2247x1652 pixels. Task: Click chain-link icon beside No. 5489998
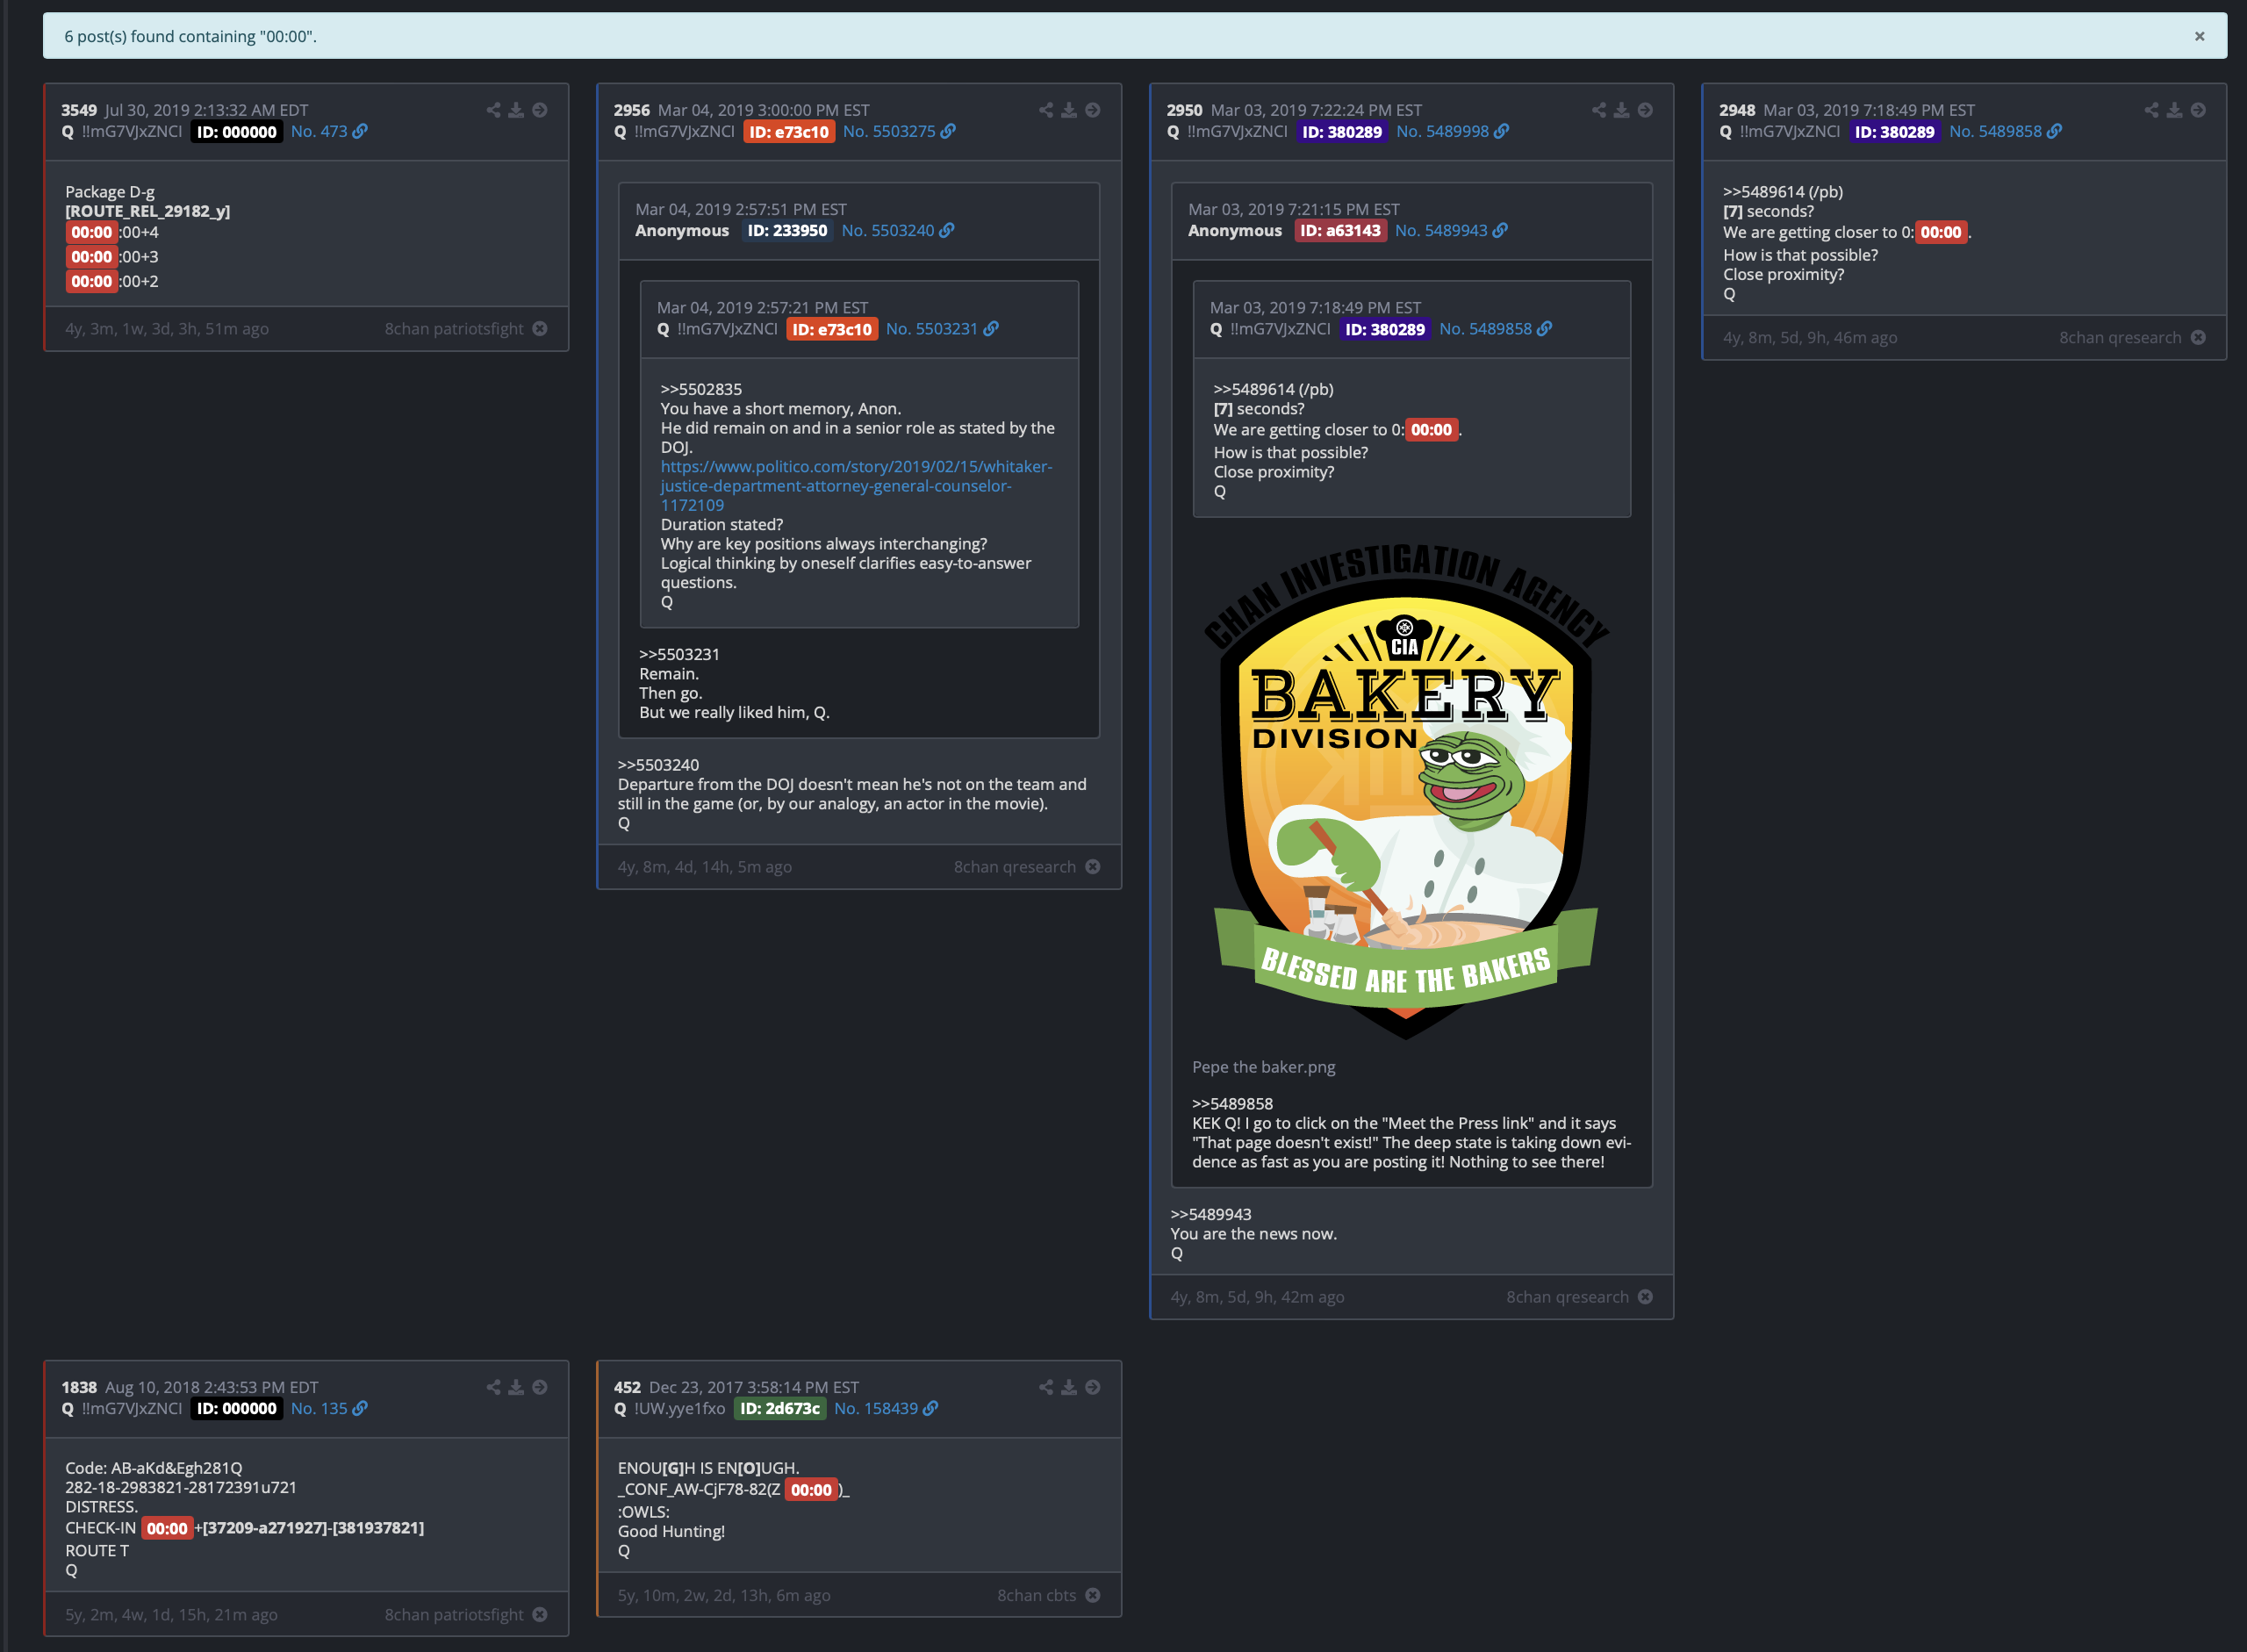pos(1501,131)
